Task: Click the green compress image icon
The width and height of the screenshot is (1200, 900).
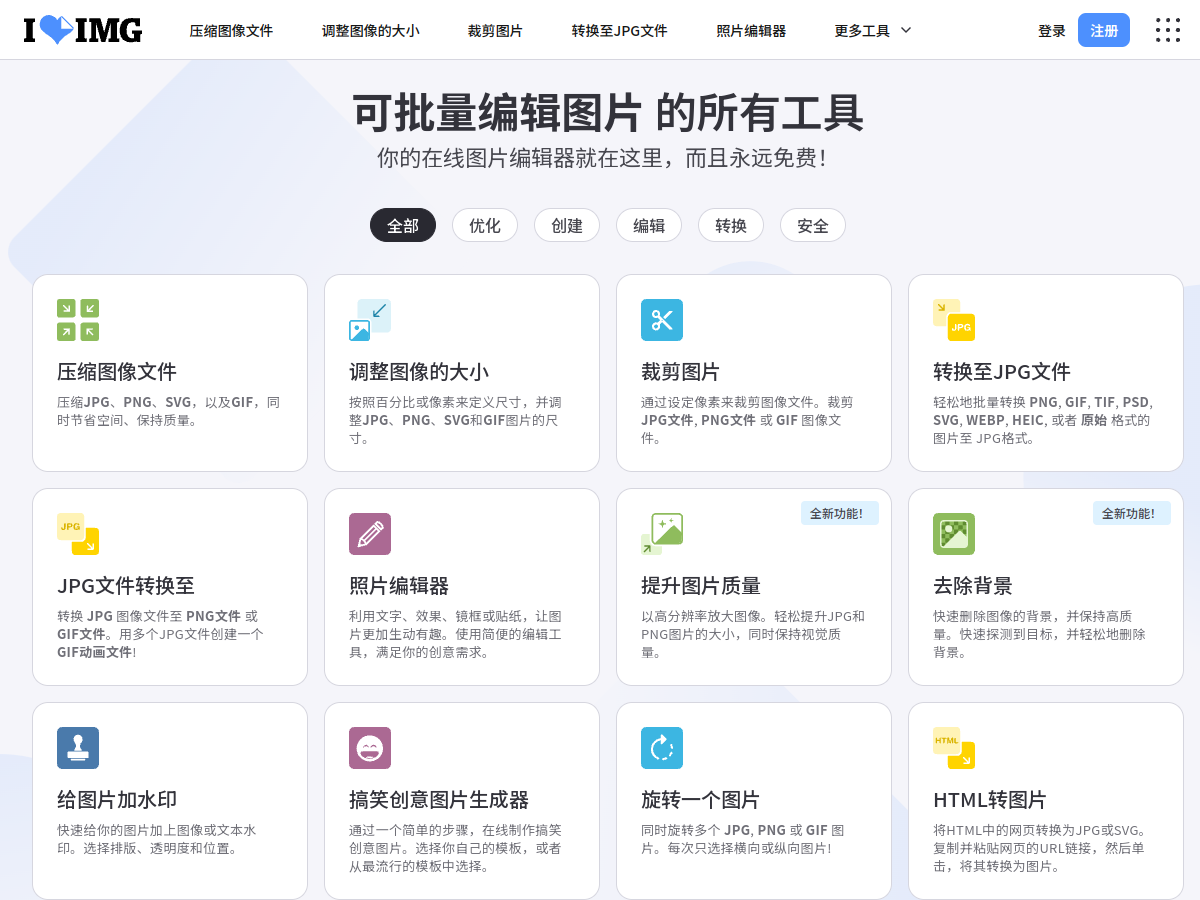Action: click(78, 320)
